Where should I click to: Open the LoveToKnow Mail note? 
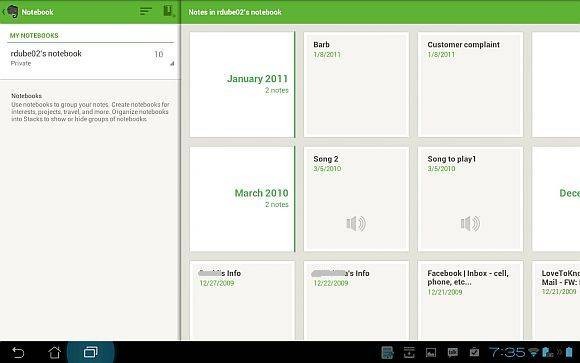556,300
